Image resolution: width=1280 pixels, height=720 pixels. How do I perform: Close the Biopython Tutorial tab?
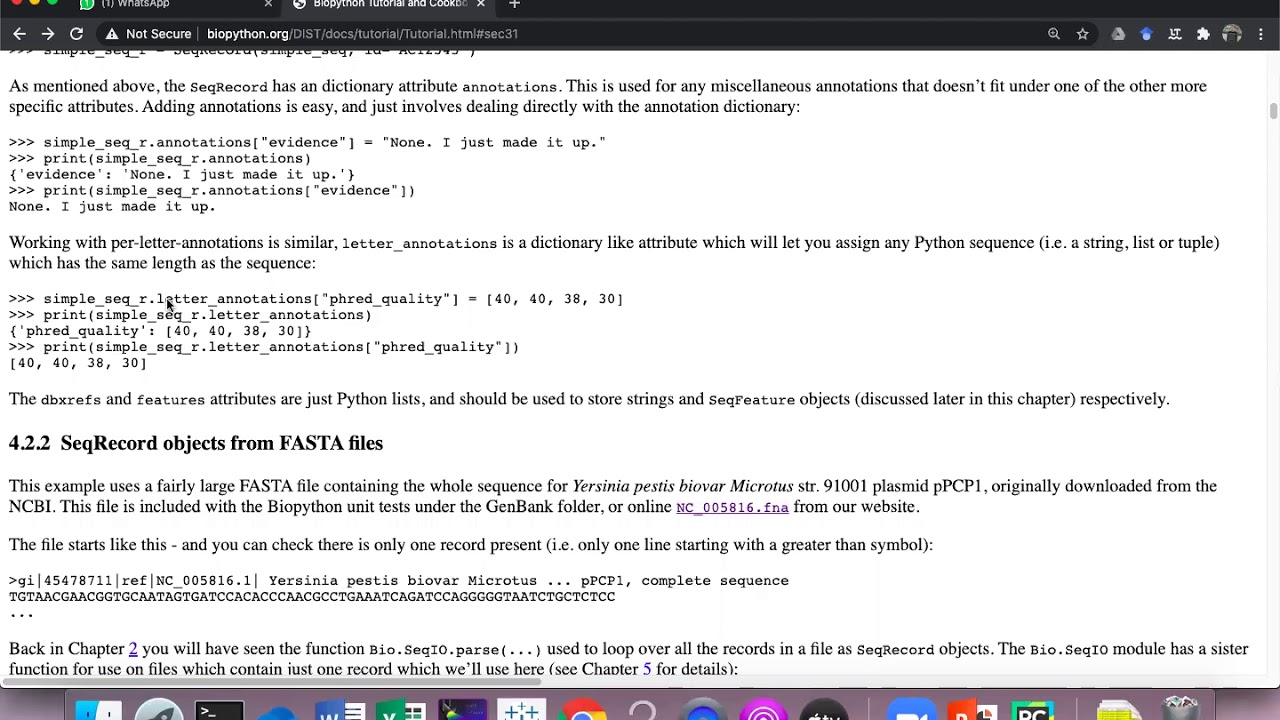tap(480, 5)
